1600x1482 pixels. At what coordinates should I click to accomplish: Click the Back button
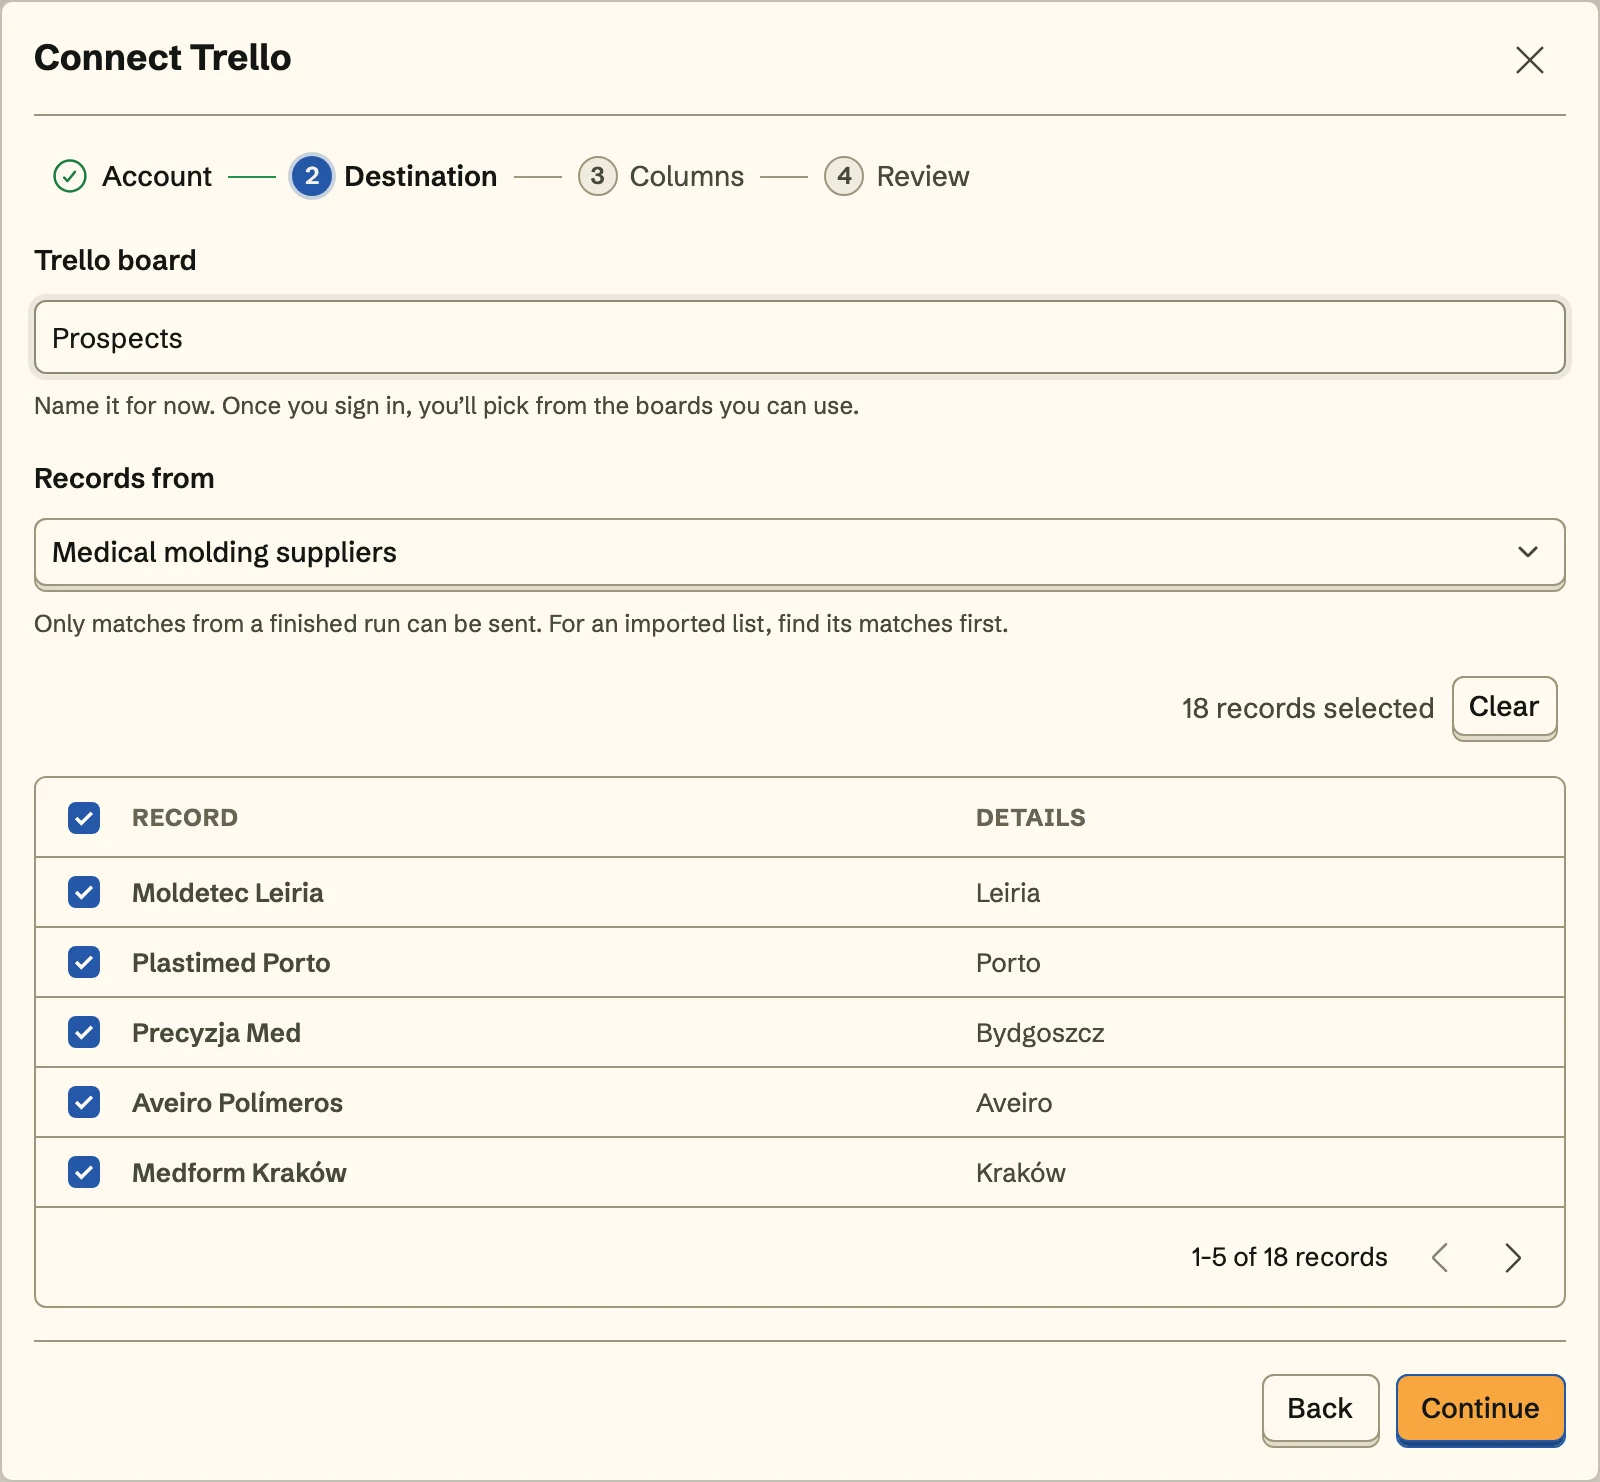pyautogui.click(x=1320, y=1408)
